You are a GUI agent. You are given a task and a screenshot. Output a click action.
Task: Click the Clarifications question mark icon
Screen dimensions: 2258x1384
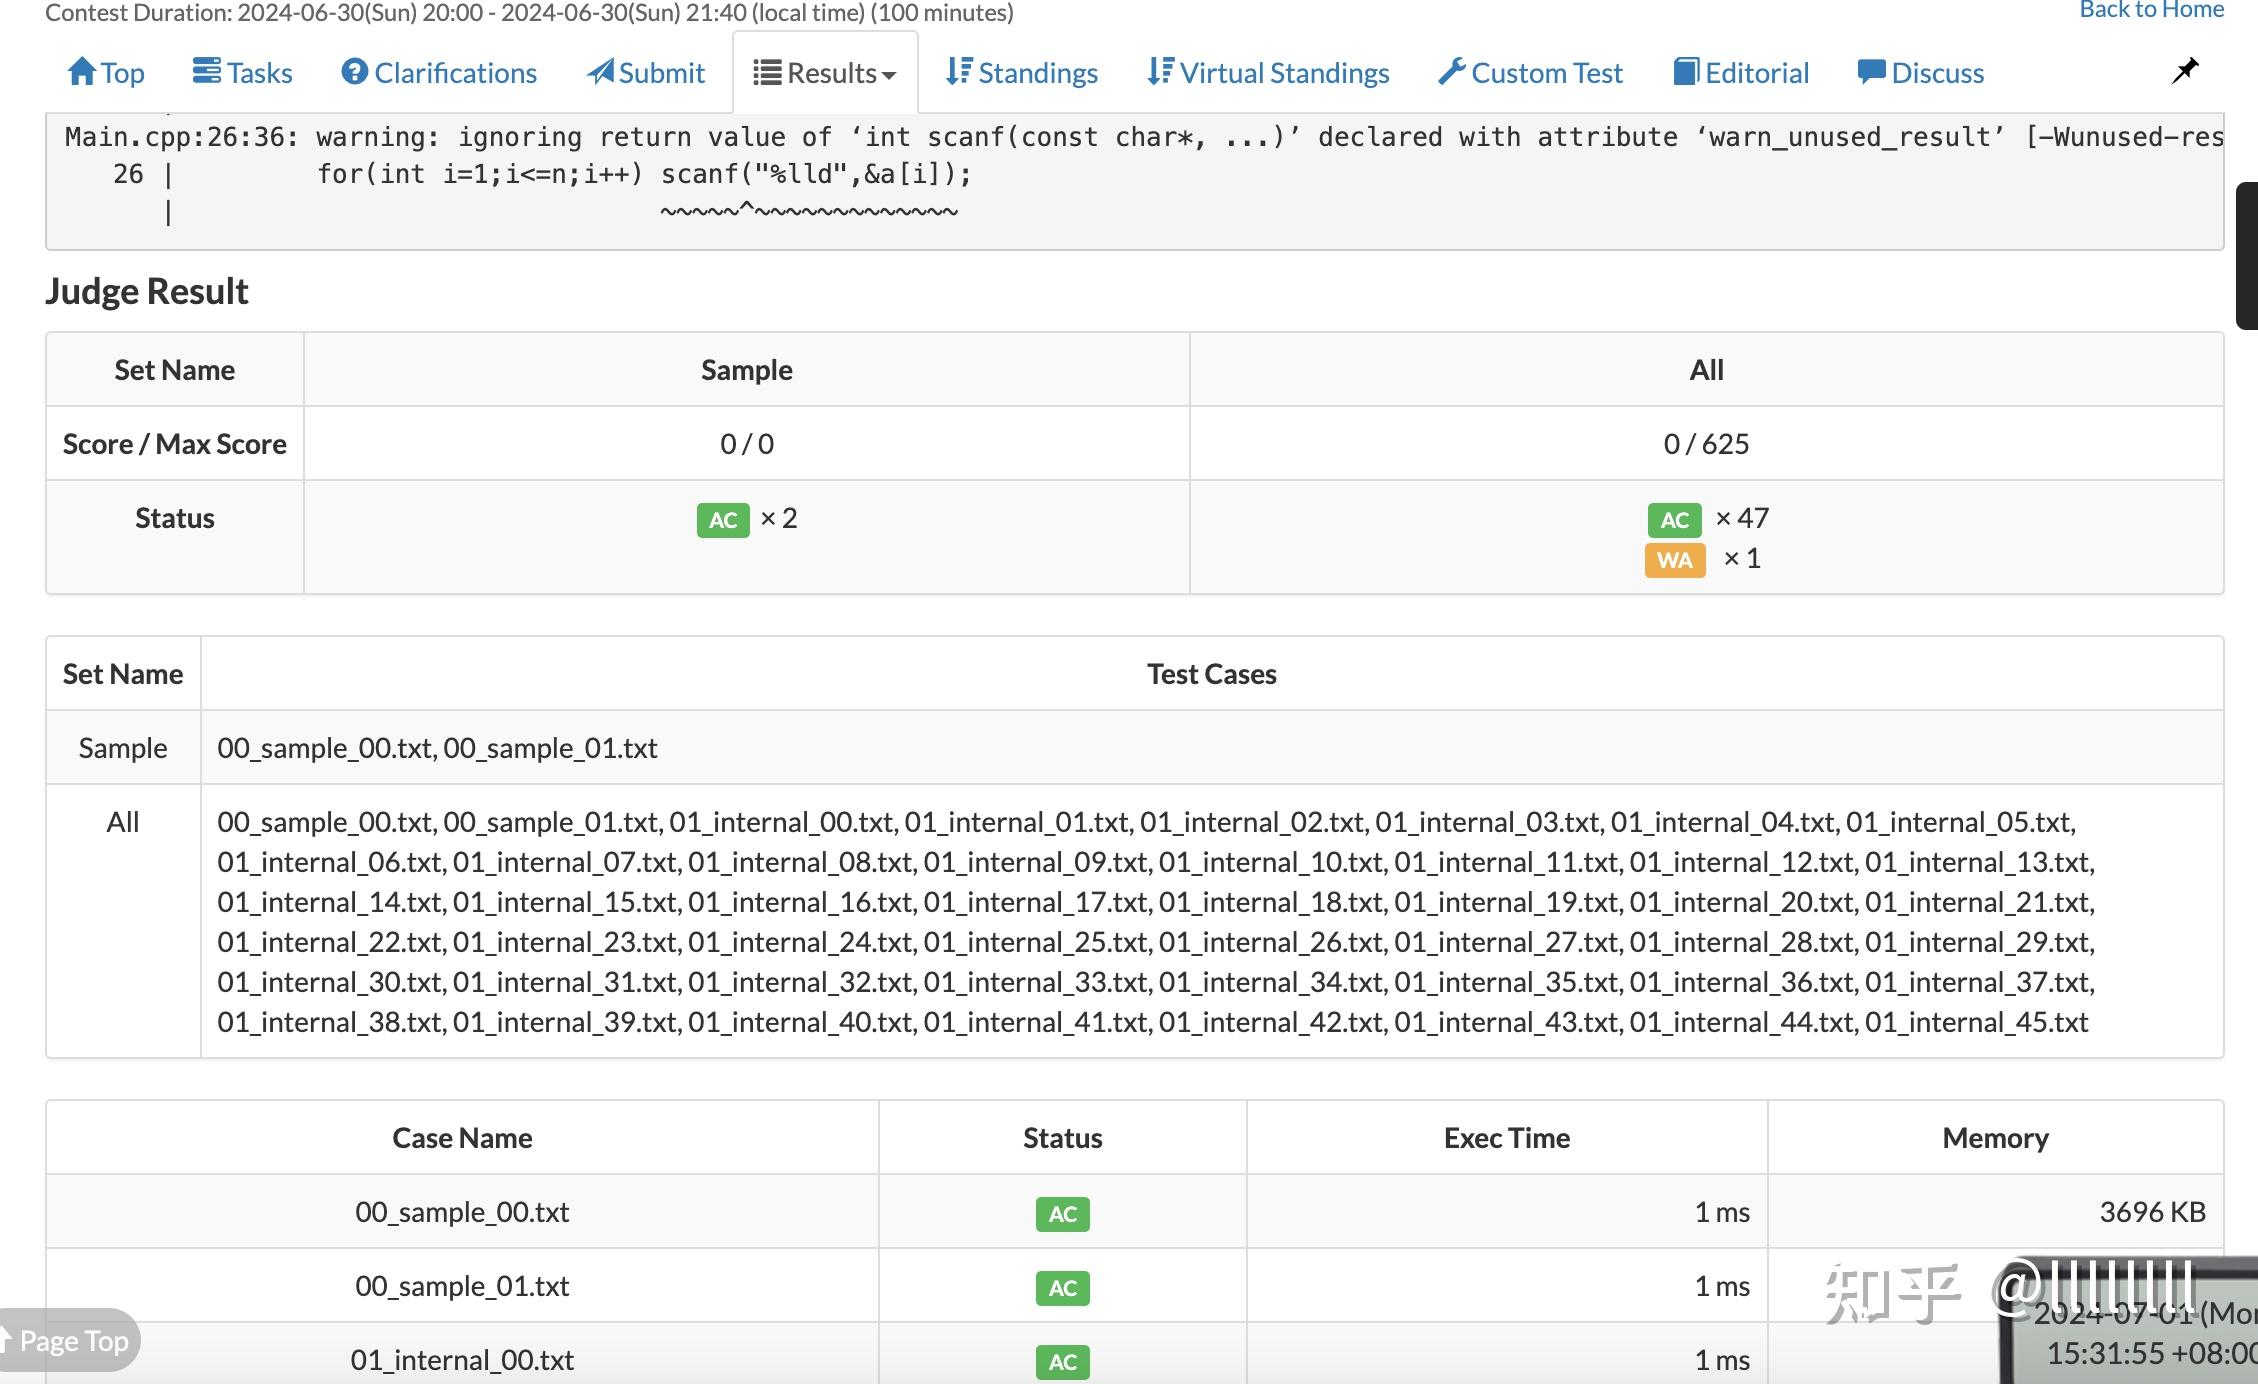354,72
